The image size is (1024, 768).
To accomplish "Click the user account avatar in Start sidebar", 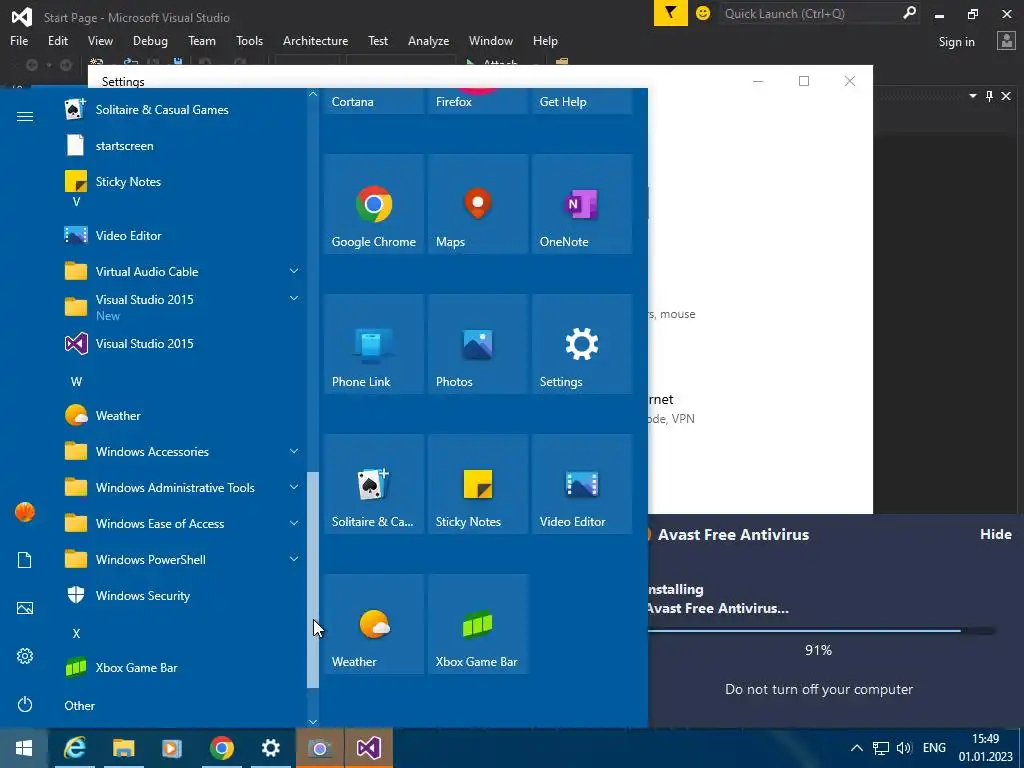I will 25,512.
